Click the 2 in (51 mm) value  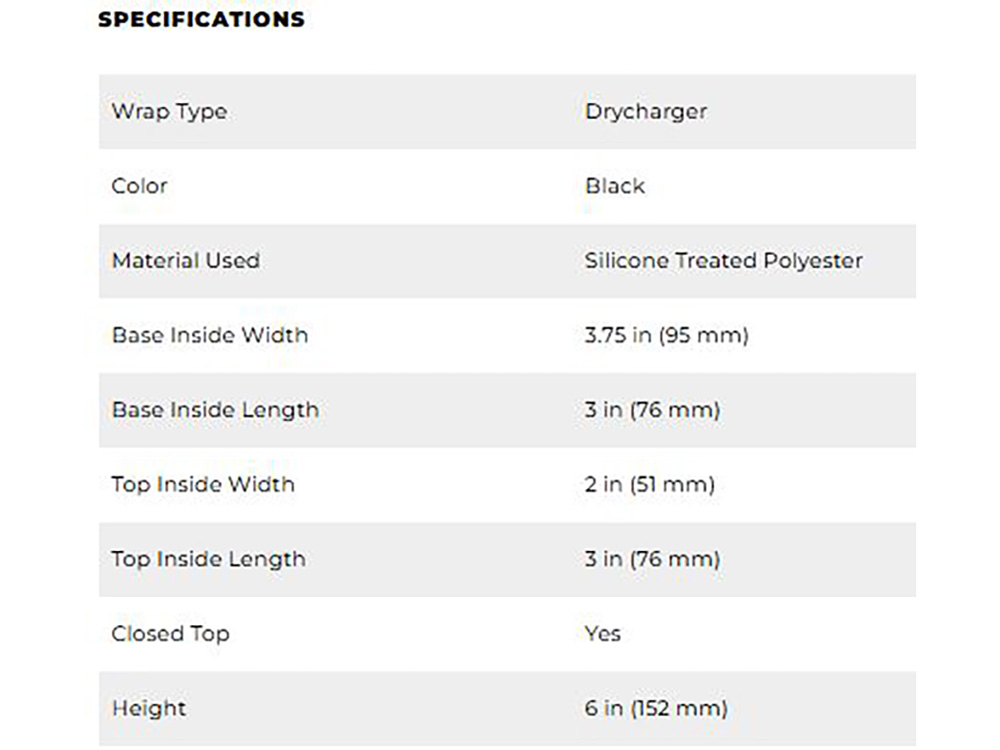[x=650, y=484]
